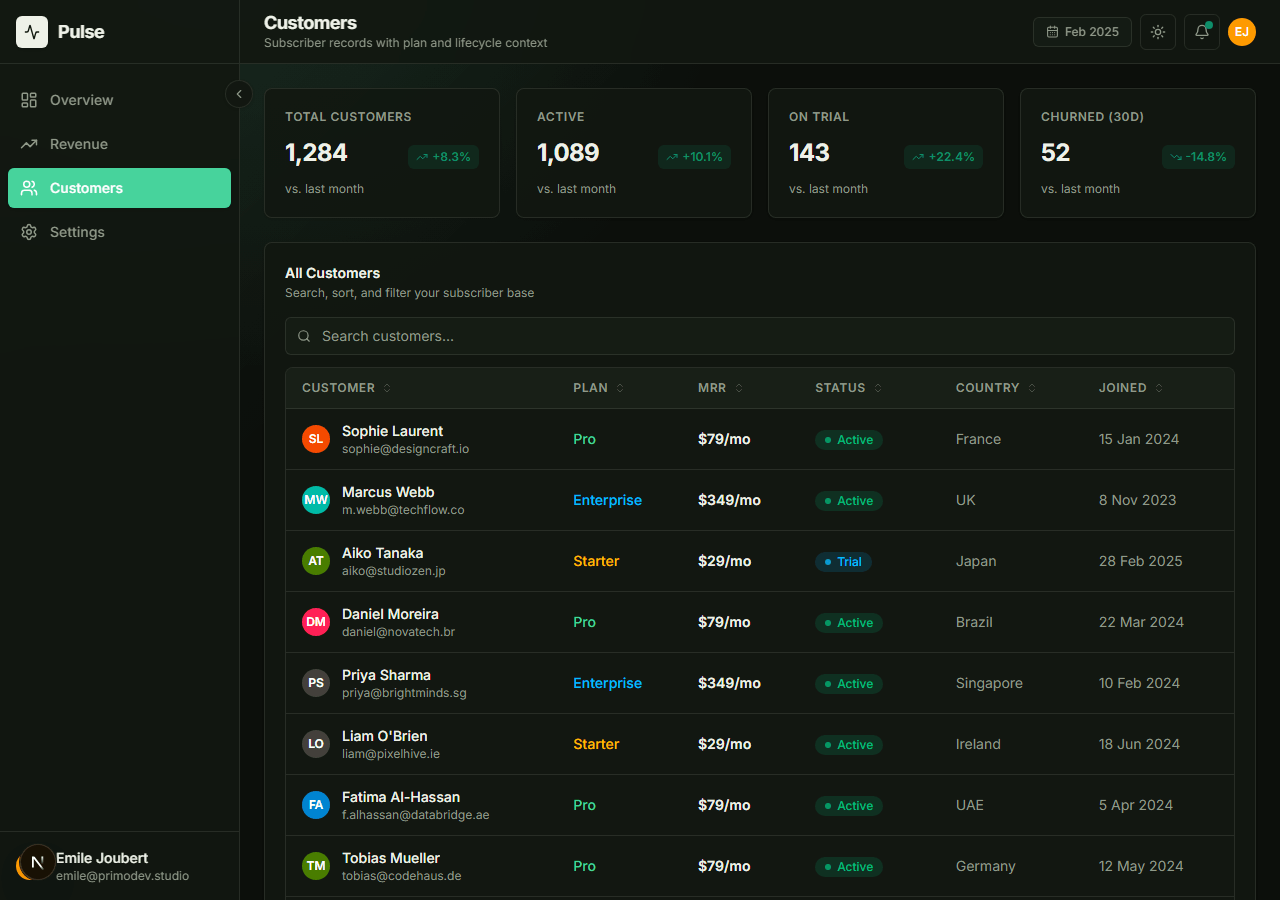Click the Churned value 52
The height and width of the screenshot is (900, 1280).
1055,153
